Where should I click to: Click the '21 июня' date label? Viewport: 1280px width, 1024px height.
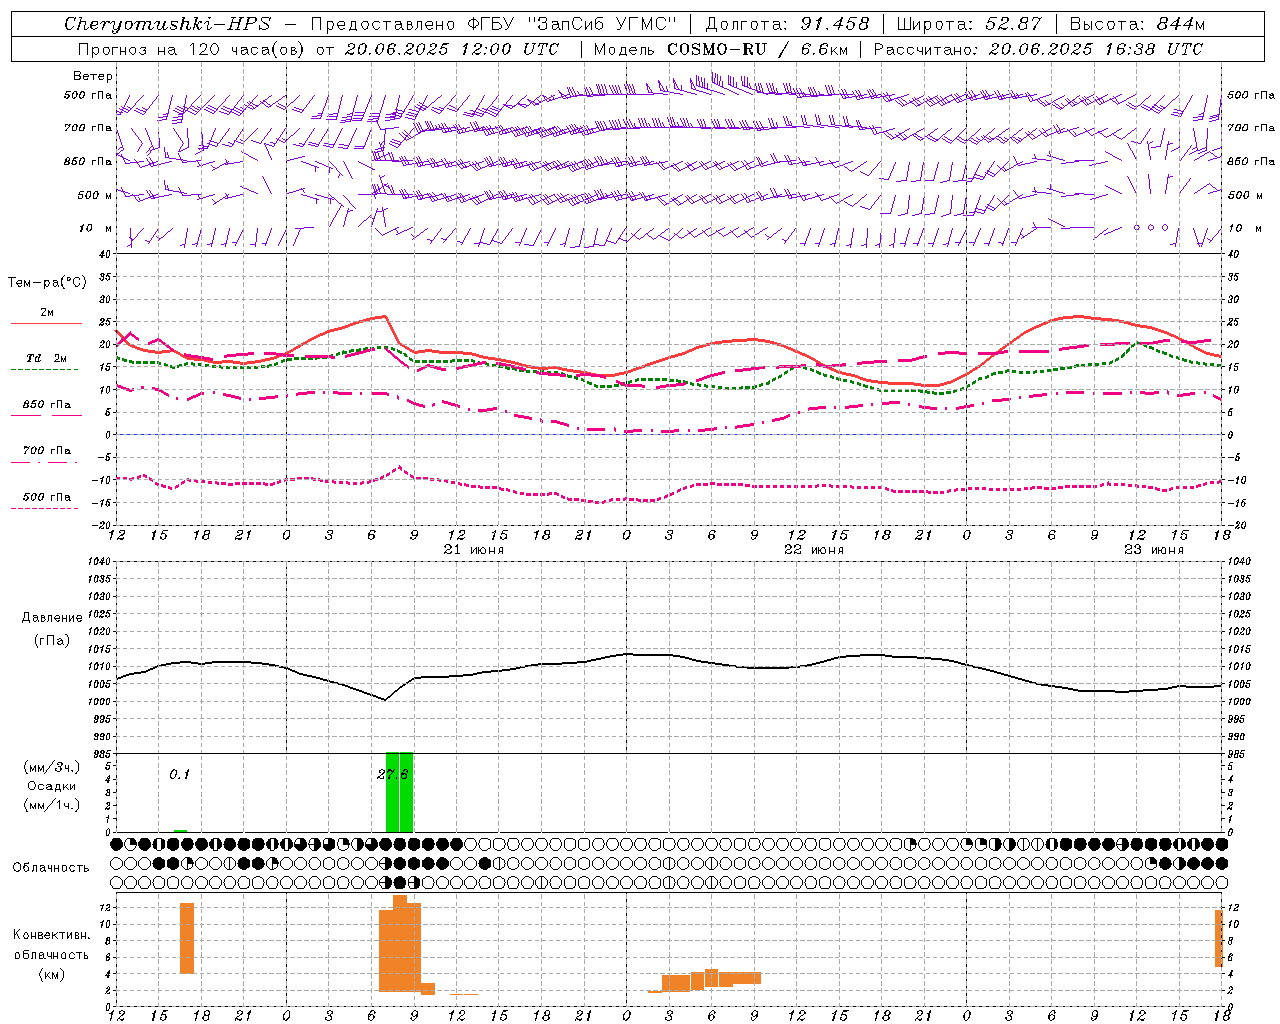click(474, 550)
